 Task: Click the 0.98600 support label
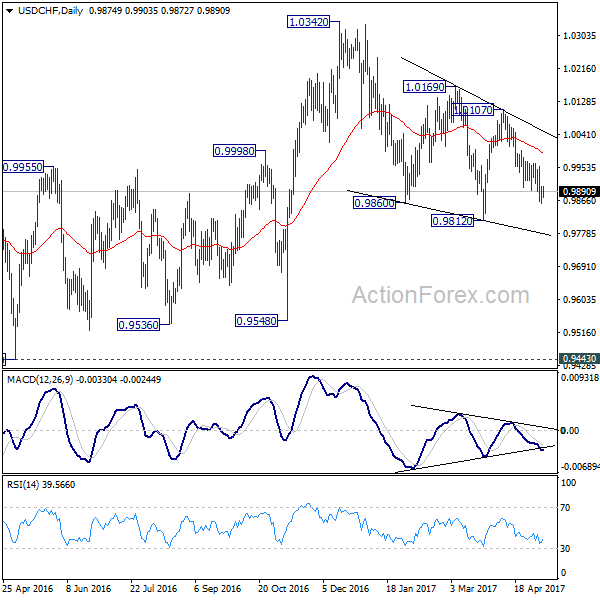(x=374, y=203)
